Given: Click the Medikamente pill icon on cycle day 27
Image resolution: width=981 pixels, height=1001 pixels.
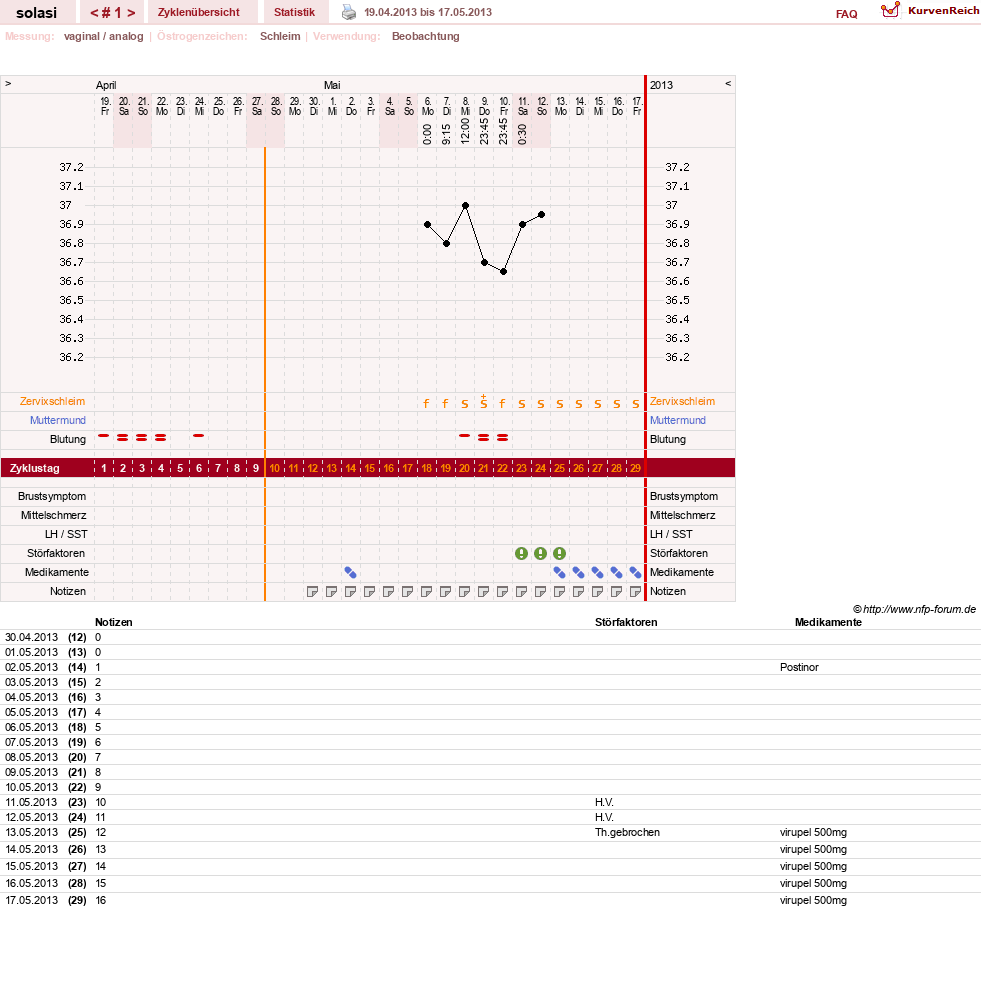Looking at the screenshot, I should coord(597,573).
